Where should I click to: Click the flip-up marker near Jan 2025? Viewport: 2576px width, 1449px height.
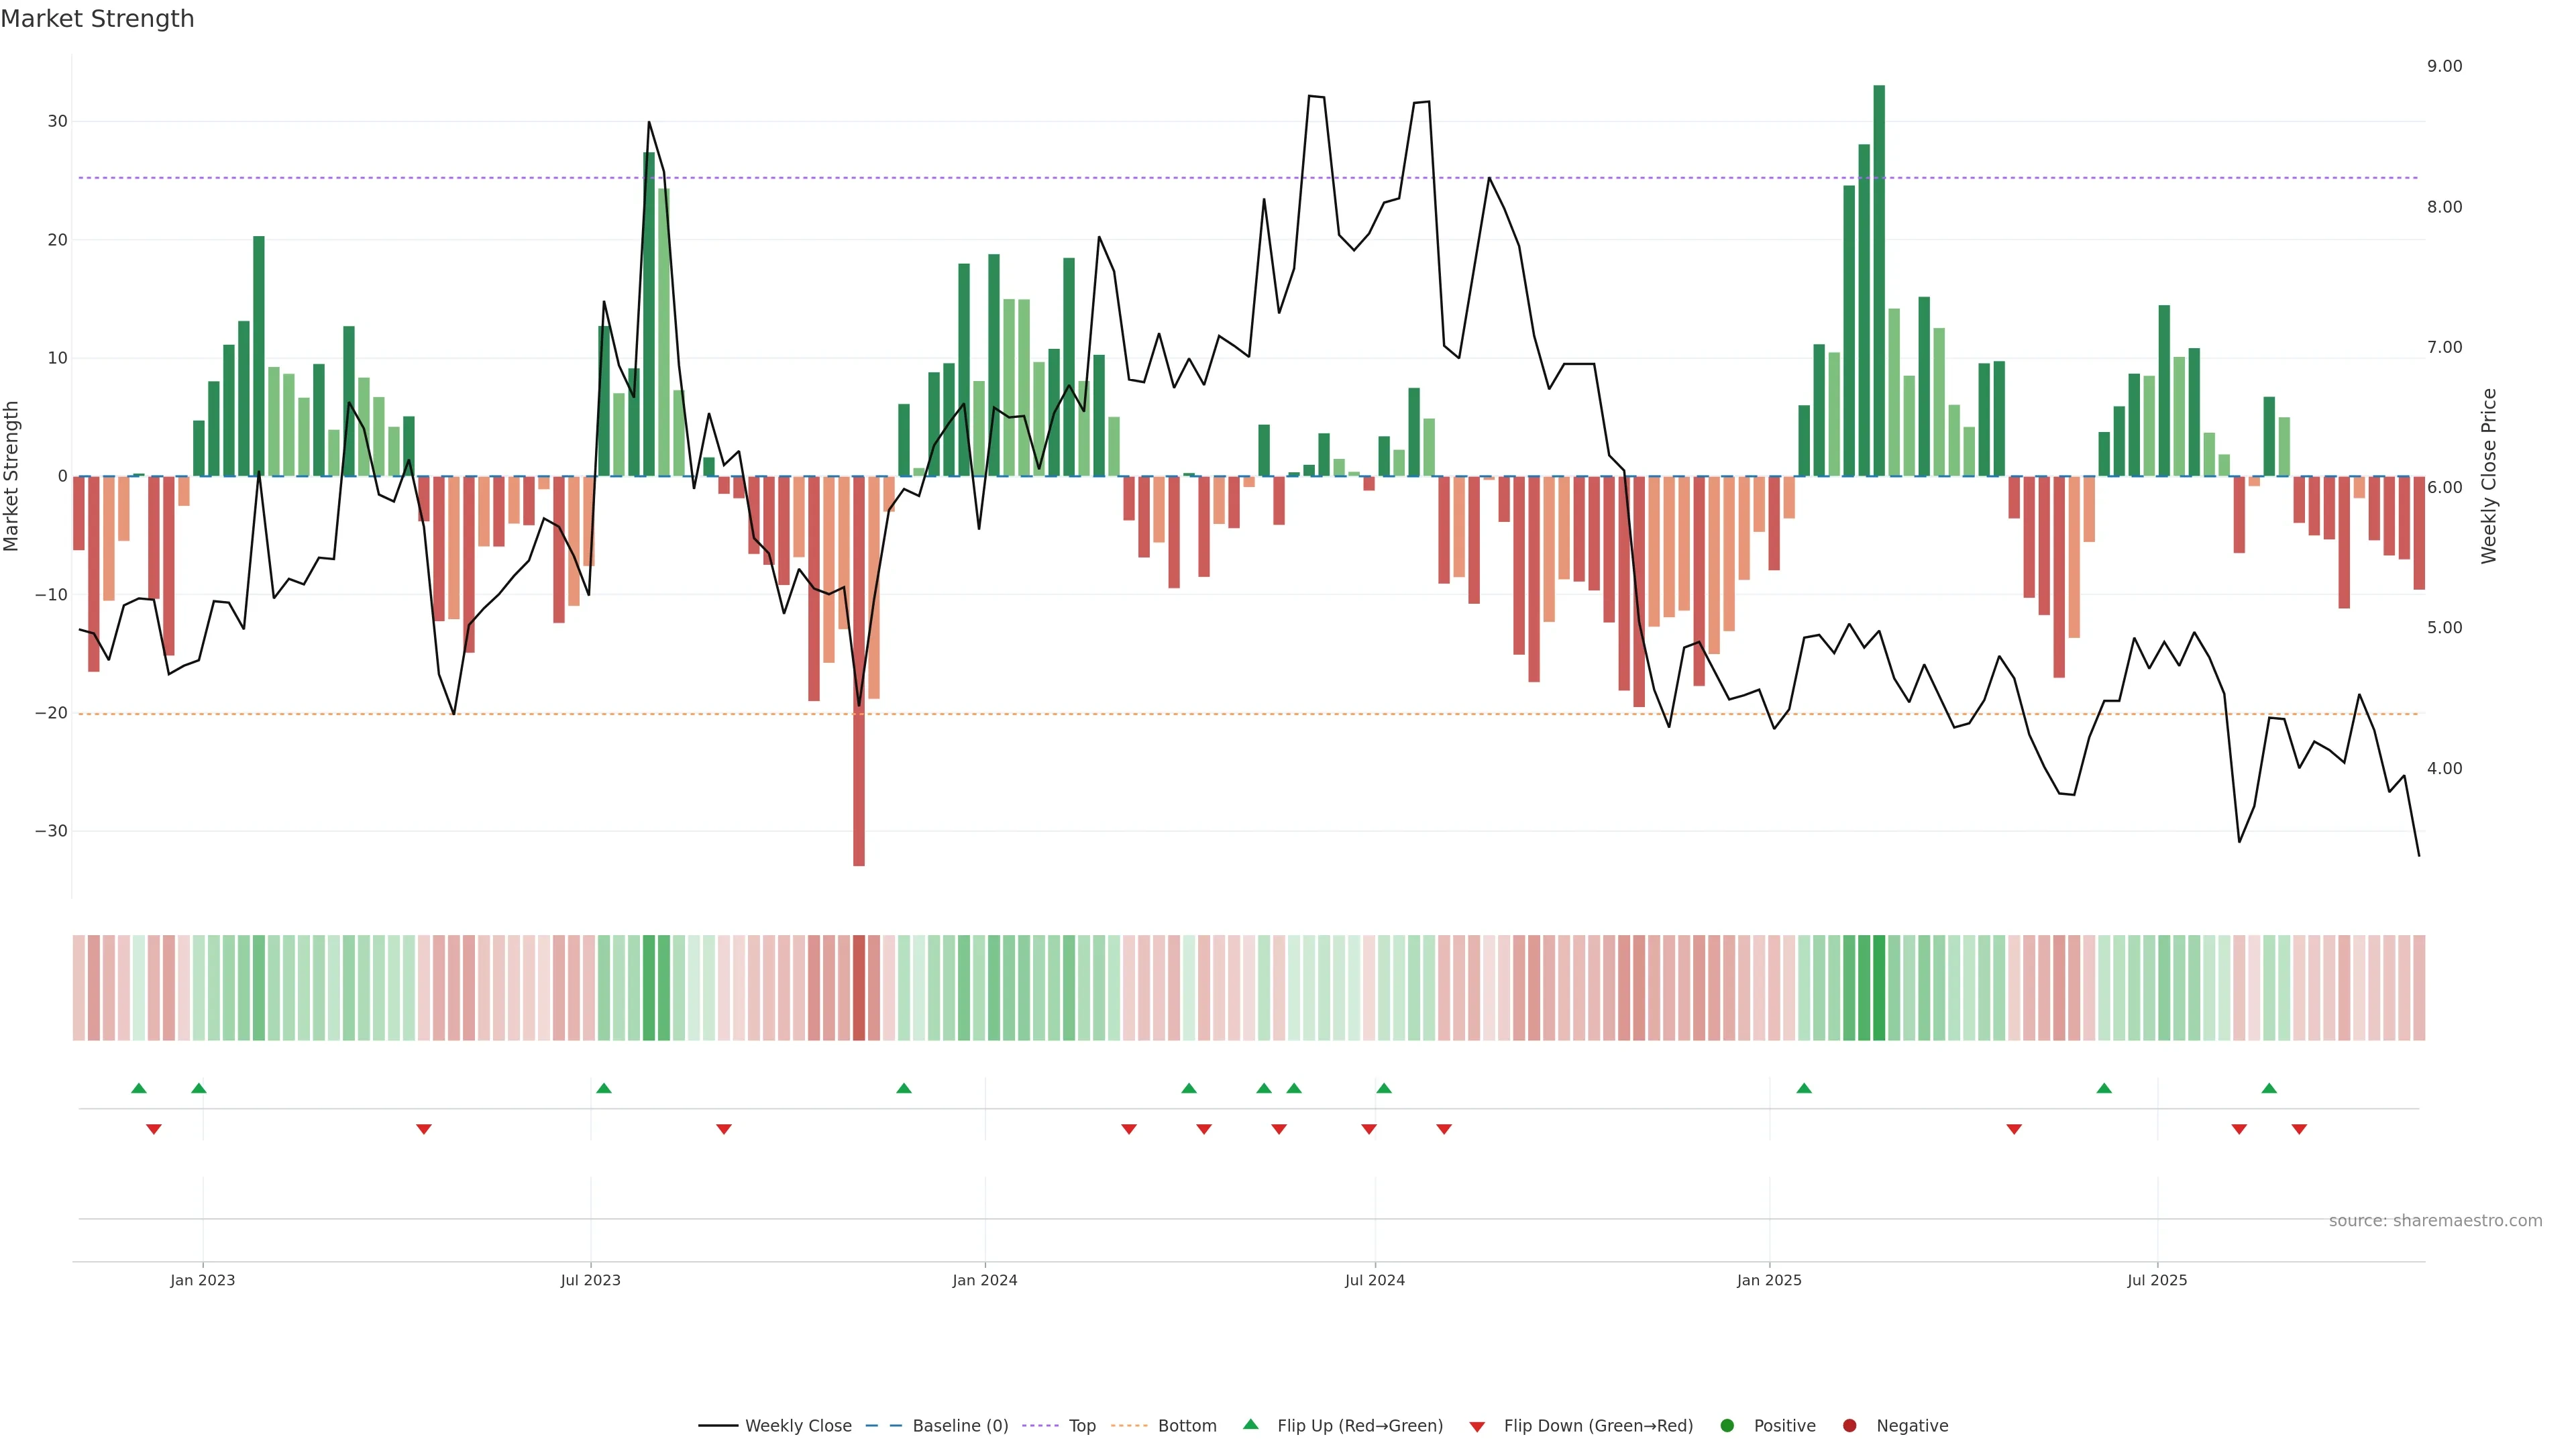(x=1804, y=1088)
